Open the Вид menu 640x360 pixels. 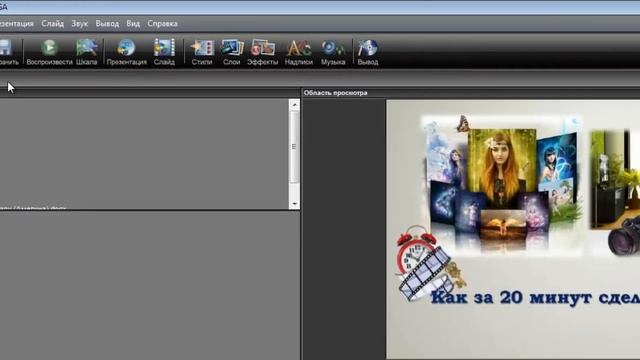click(x=133, y=24)
